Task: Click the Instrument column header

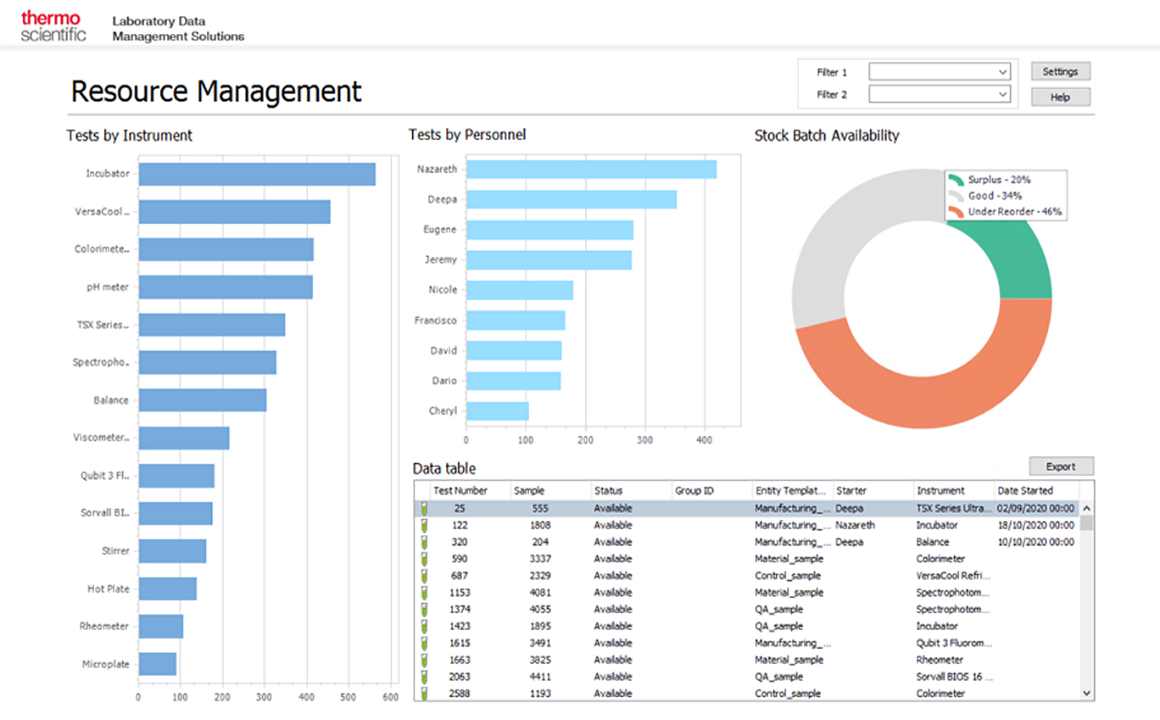Action: [x=941, y=491]
